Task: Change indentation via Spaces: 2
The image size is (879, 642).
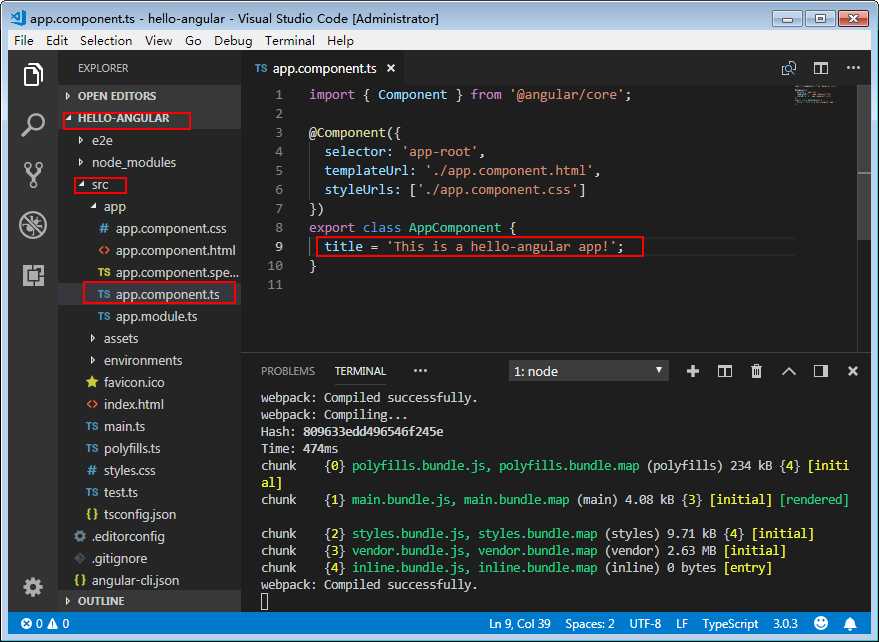Action: (590, 623)
